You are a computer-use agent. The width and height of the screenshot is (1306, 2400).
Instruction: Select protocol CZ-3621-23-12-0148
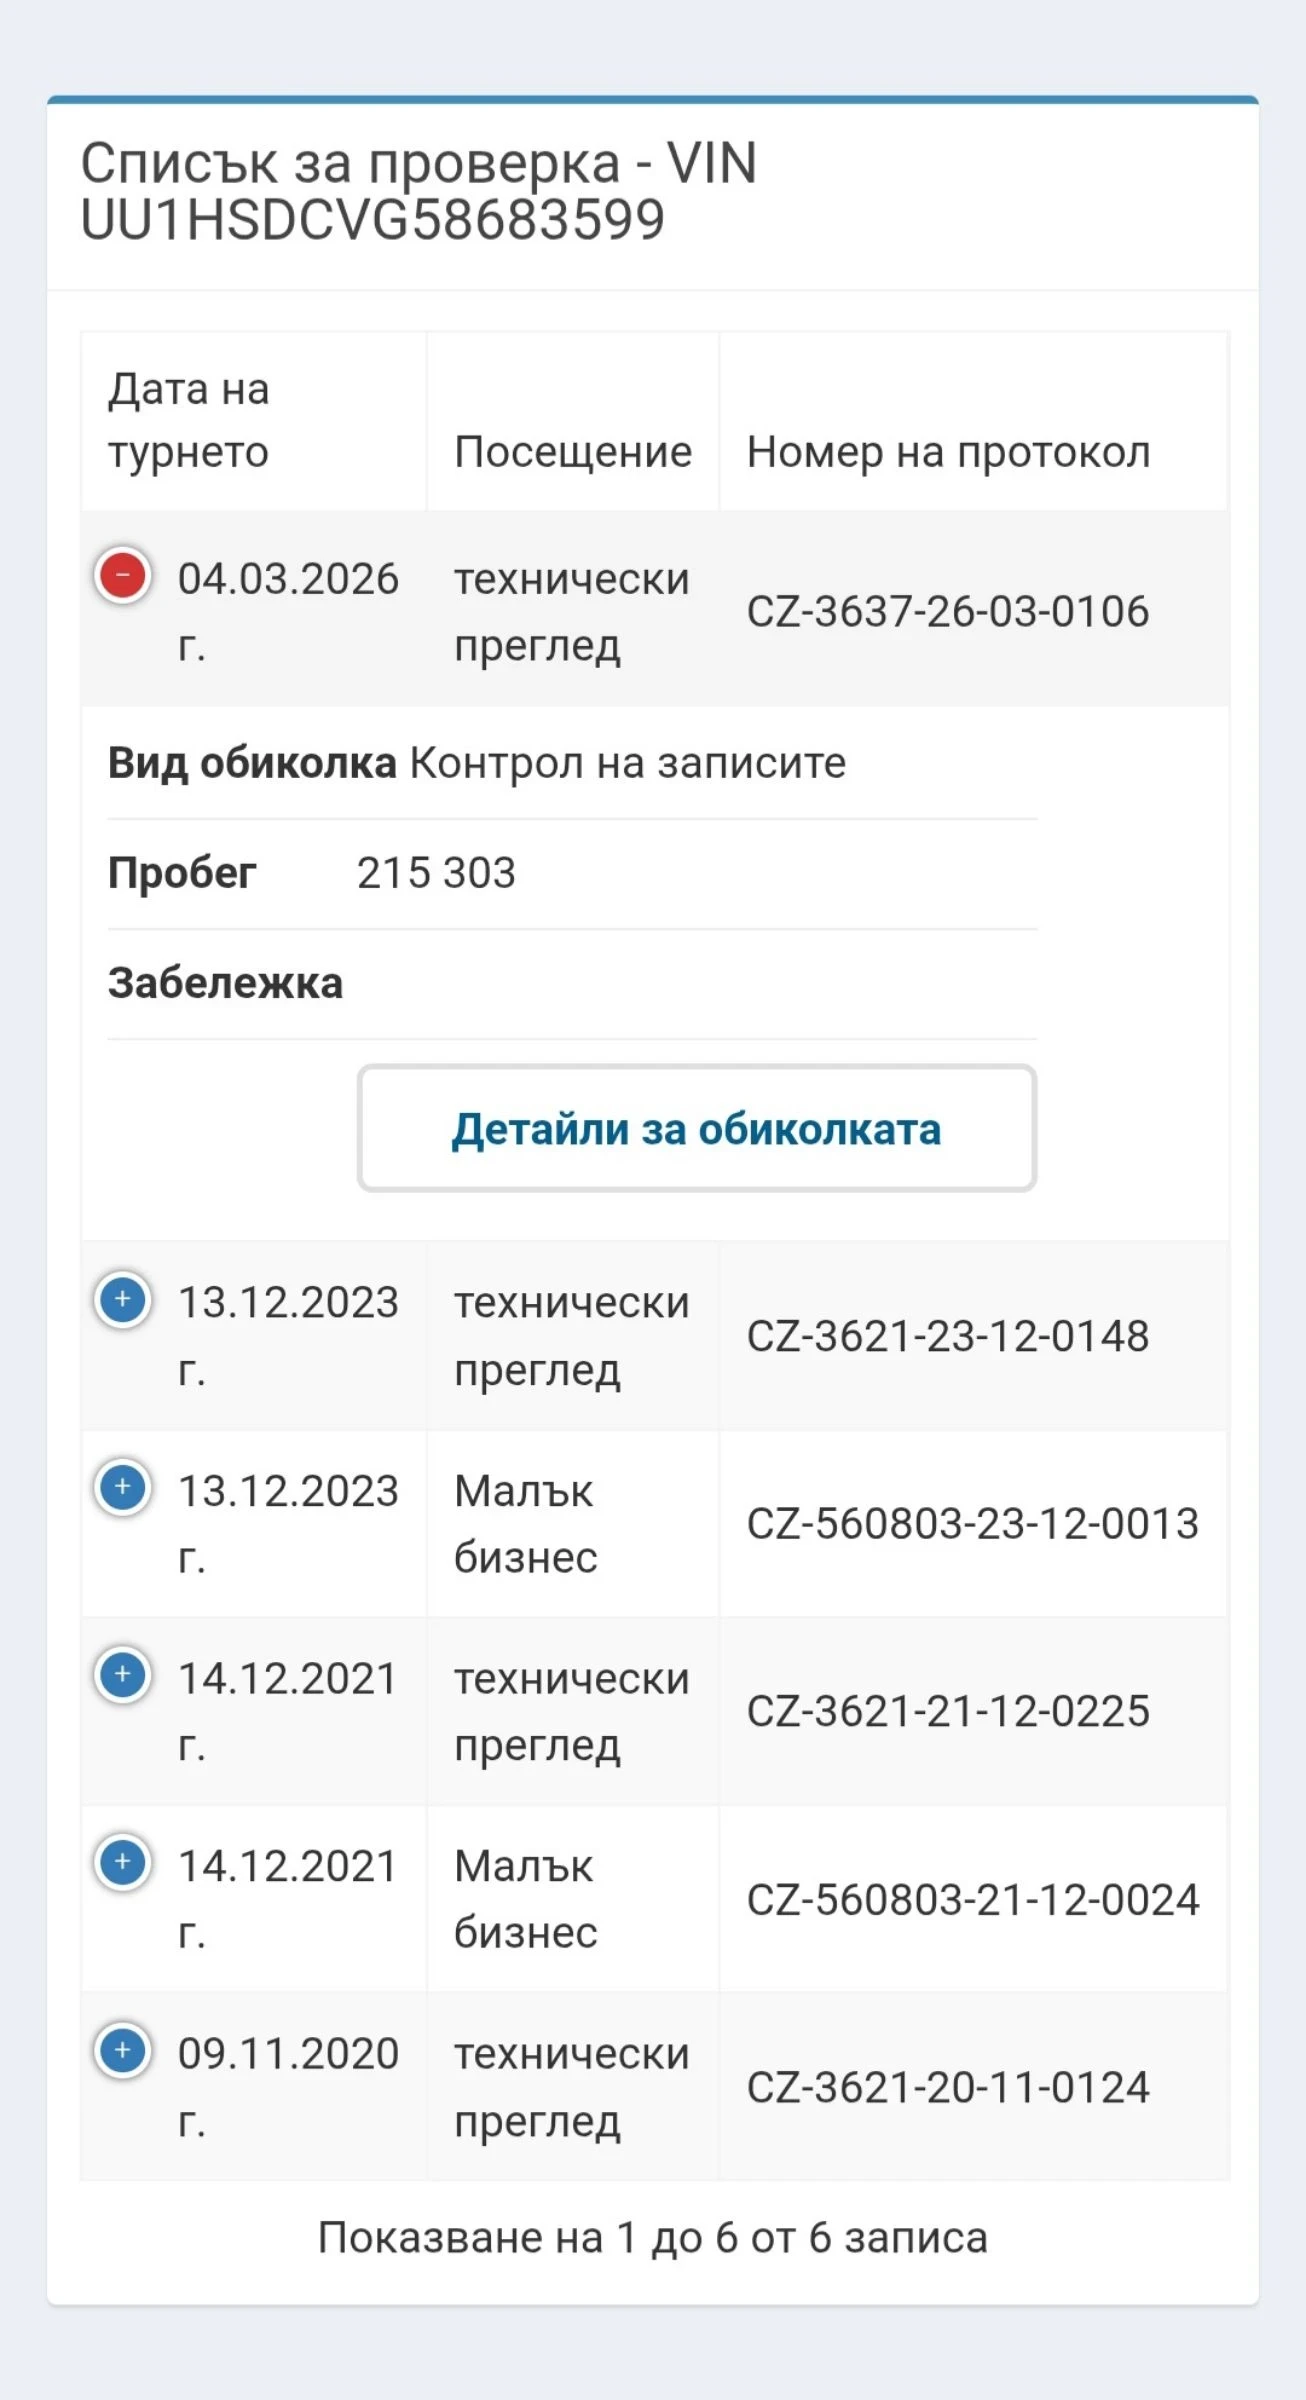pyautogui.click(x=948, y=1337)
